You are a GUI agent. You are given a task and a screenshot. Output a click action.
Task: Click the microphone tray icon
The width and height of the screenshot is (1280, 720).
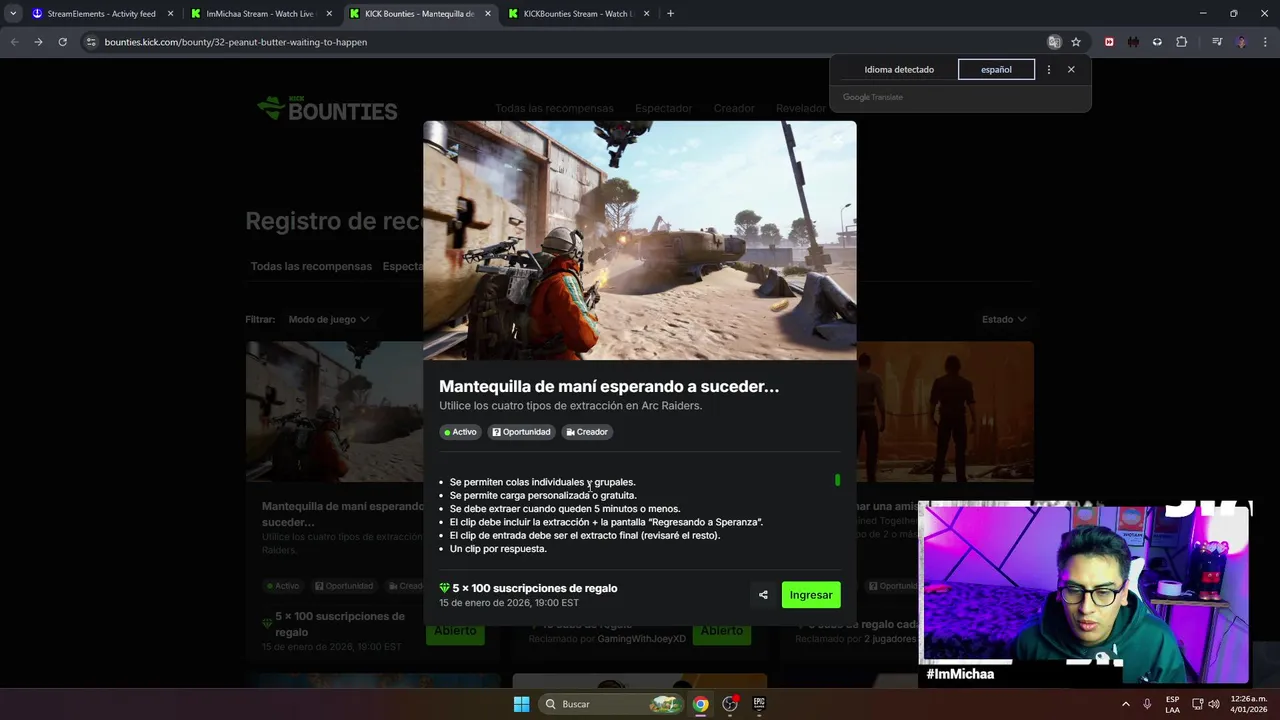[x=1147, y=704]
